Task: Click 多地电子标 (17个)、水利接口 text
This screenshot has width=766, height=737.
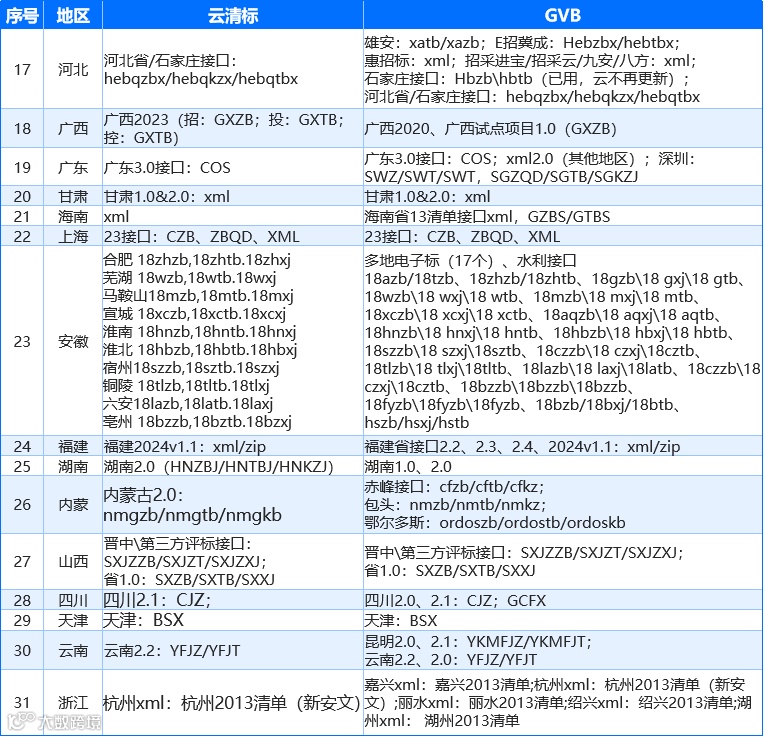Action: point(470,260)
